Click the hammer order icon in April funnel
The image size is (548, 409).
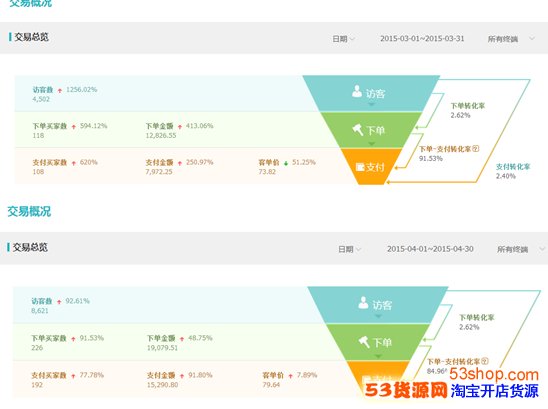pos(364,342)
